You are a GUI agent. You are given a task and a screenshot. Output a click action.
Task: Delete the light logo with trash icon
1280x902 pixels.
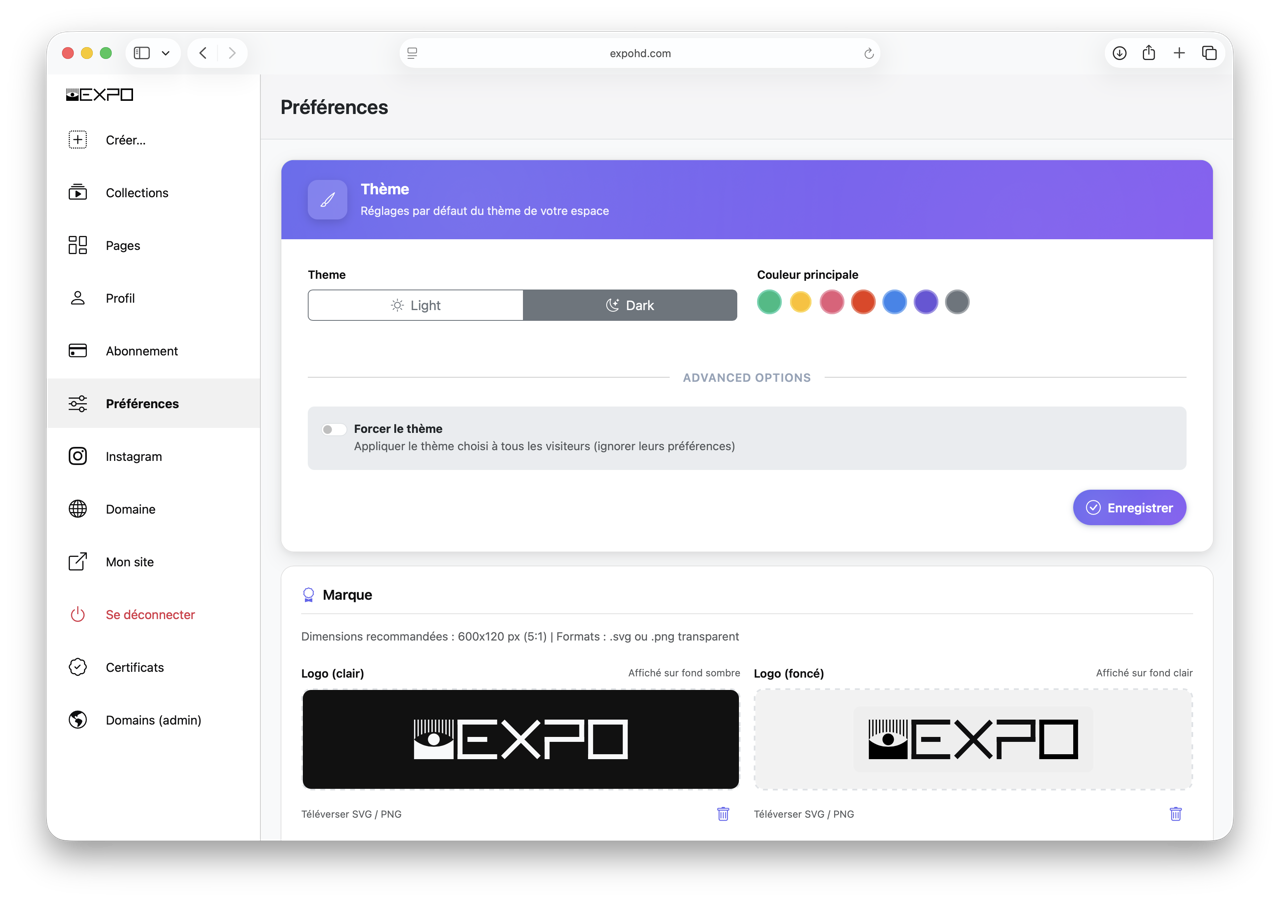723,814
